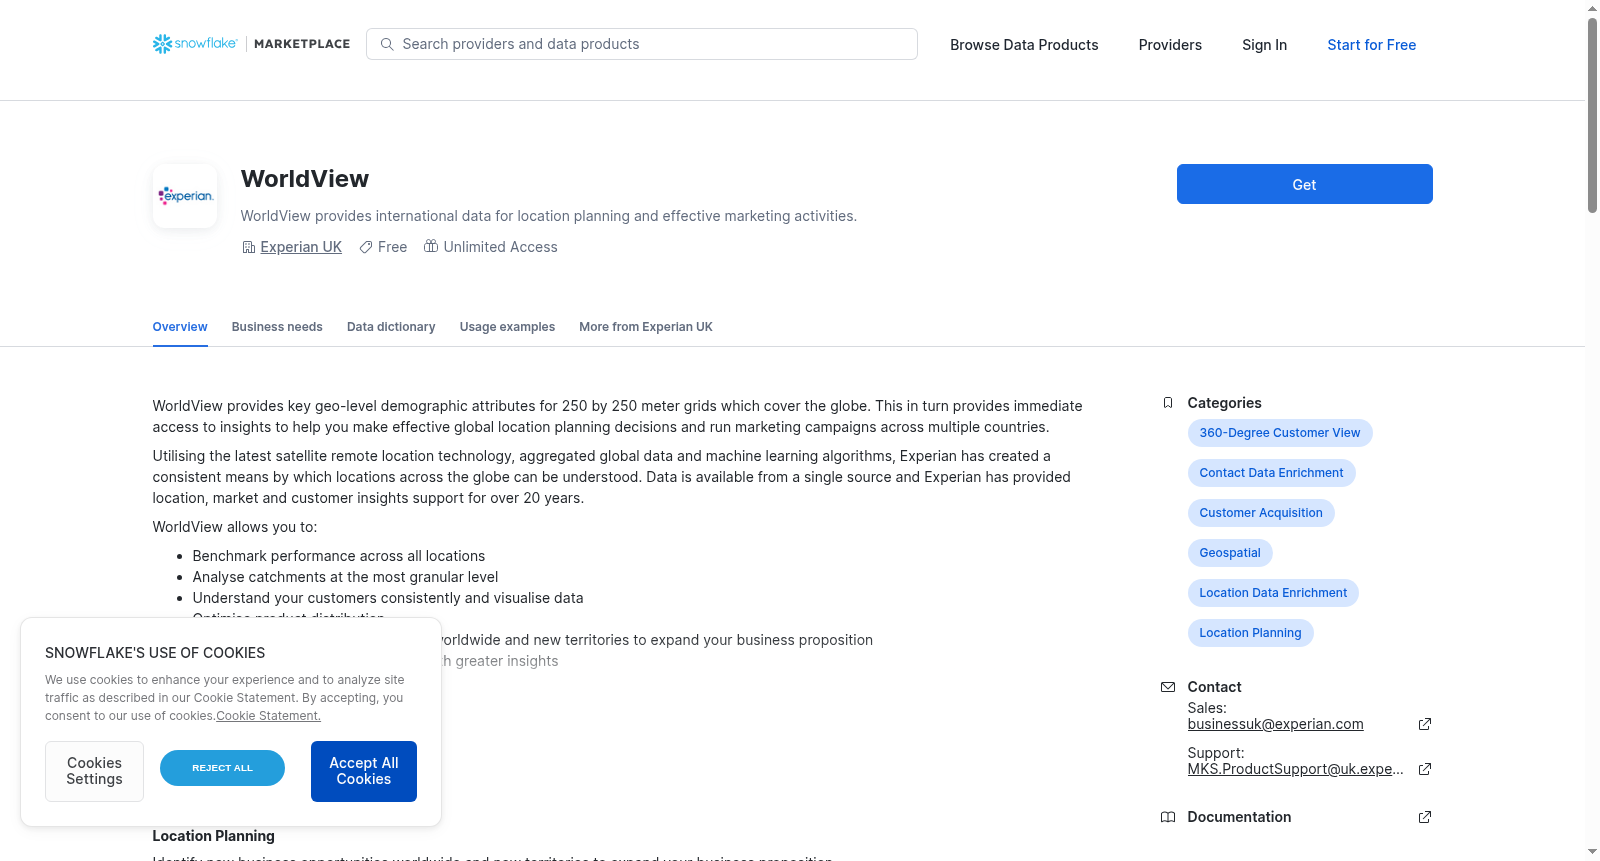1600x861 pixels.
Task: Click Accept All Cookies button
Action: (364, 771)
